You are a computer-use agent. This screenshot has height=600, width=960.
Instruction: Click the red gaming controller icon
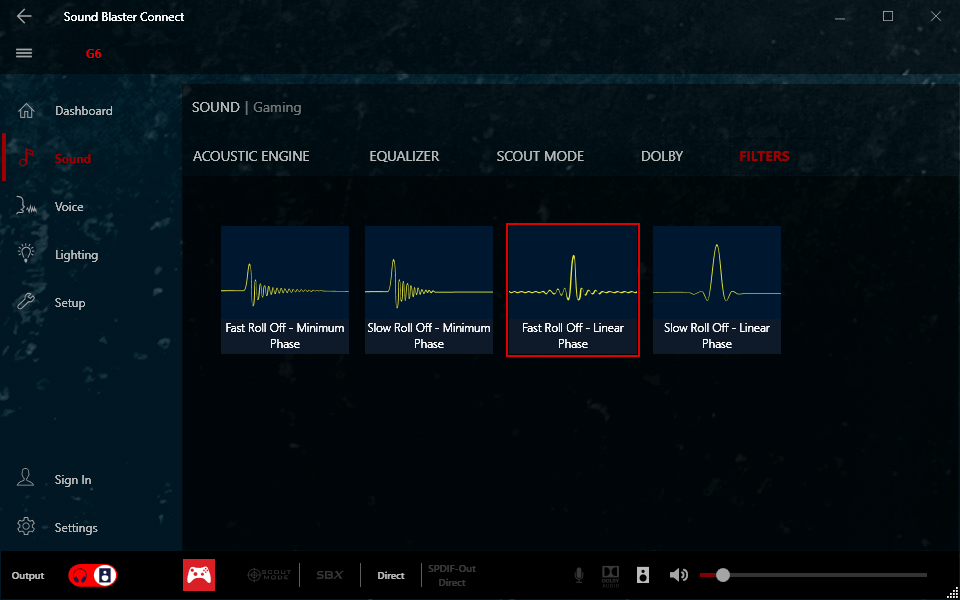[x=199, y=575]
